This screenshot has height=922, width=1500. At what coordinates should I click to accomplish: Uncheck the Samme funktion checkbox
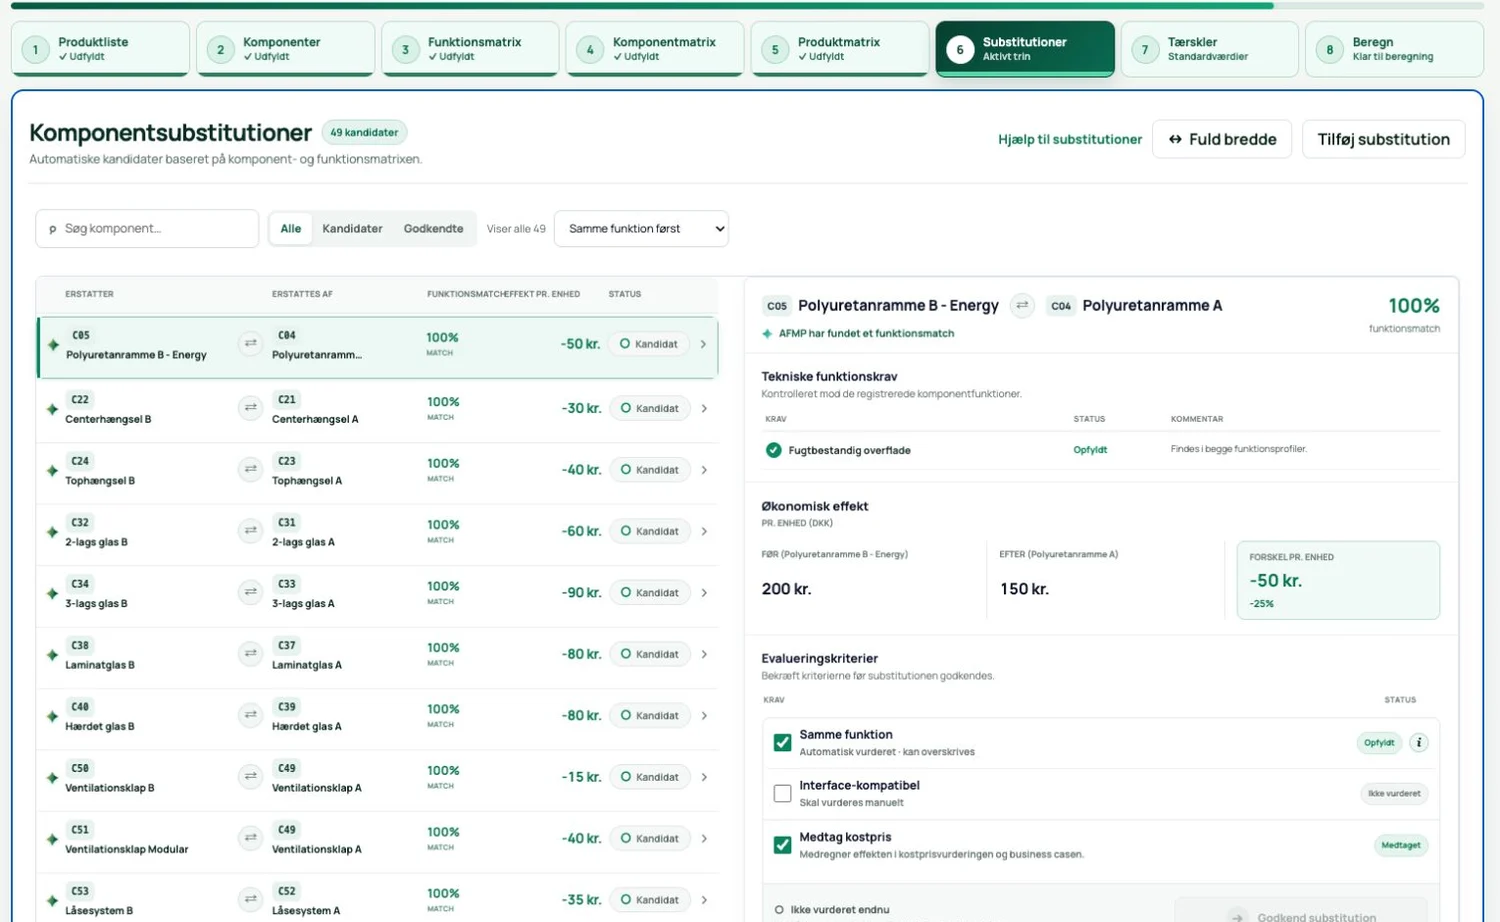(x=782, y=742)
